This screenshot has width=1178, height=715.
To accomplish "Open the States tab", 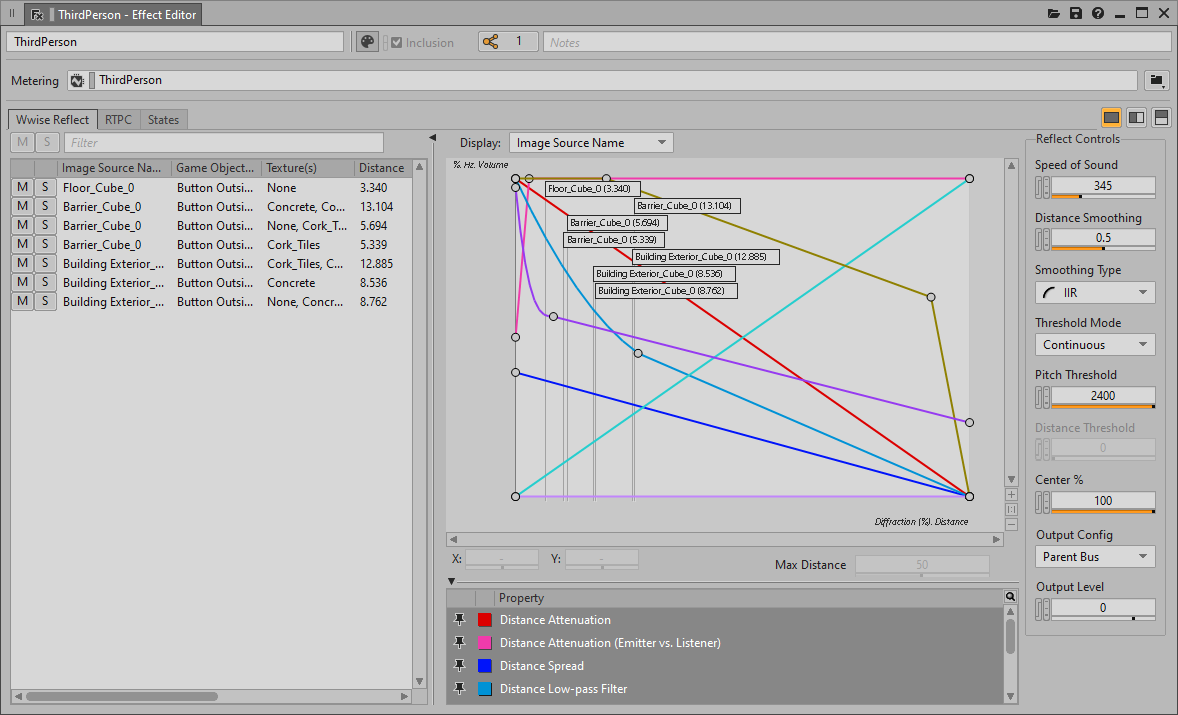I will point(163,120).
